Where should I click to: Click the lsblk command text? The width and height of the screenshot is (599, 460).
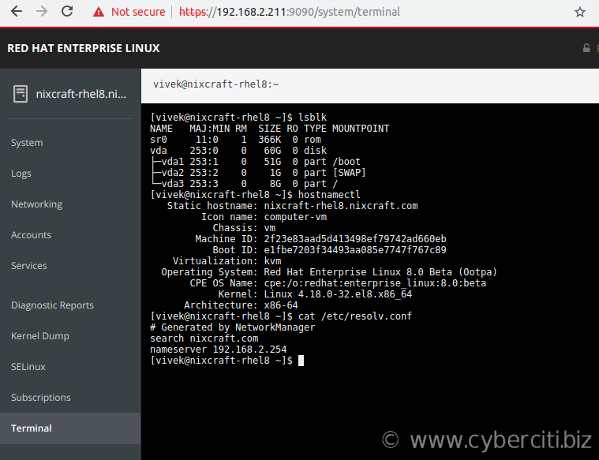tap(312, 117)
